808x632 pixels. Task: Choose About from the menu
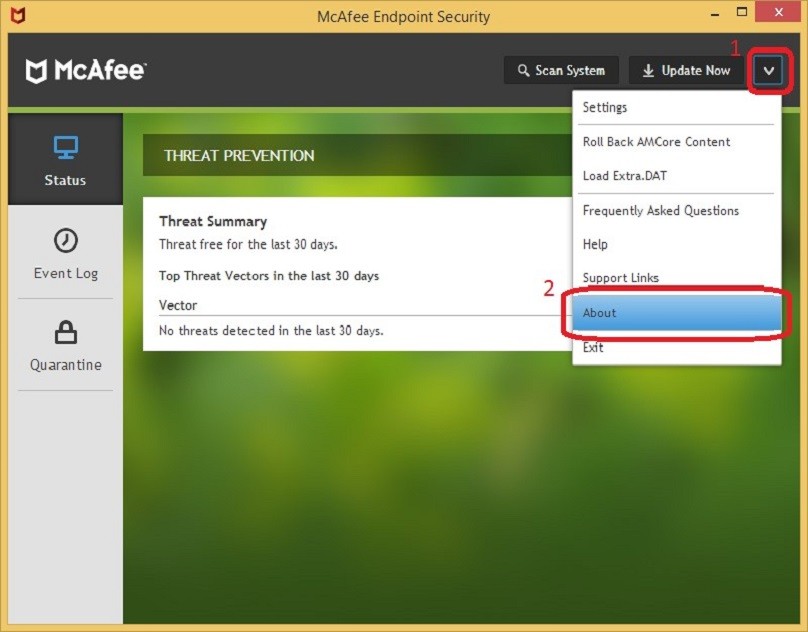click(x=677, y=313)
